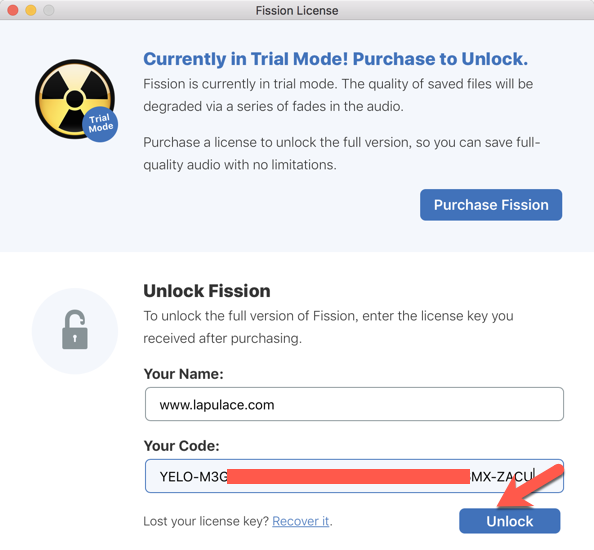Open the Recover it link
The height and width of the screenshot is (550, 594).
[300, 521]
